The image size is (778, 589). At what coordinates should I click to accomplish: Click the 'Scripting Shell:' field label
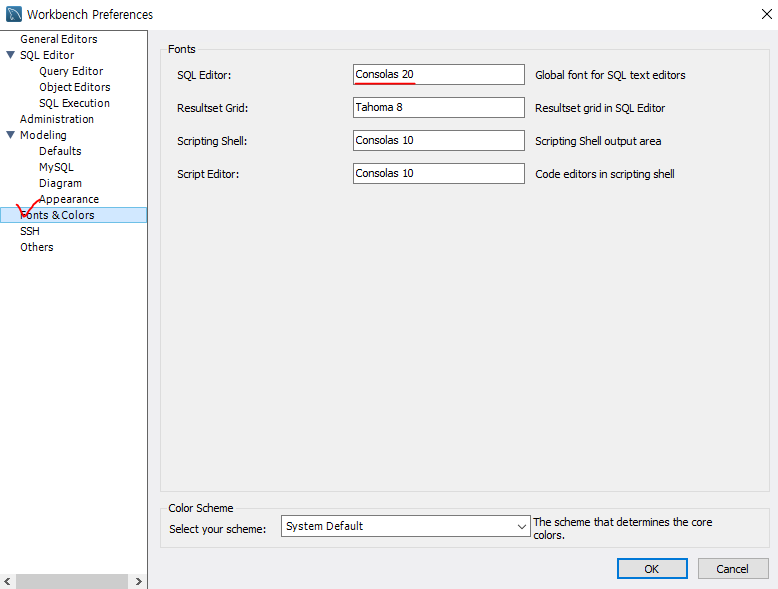tap(212, 141)
